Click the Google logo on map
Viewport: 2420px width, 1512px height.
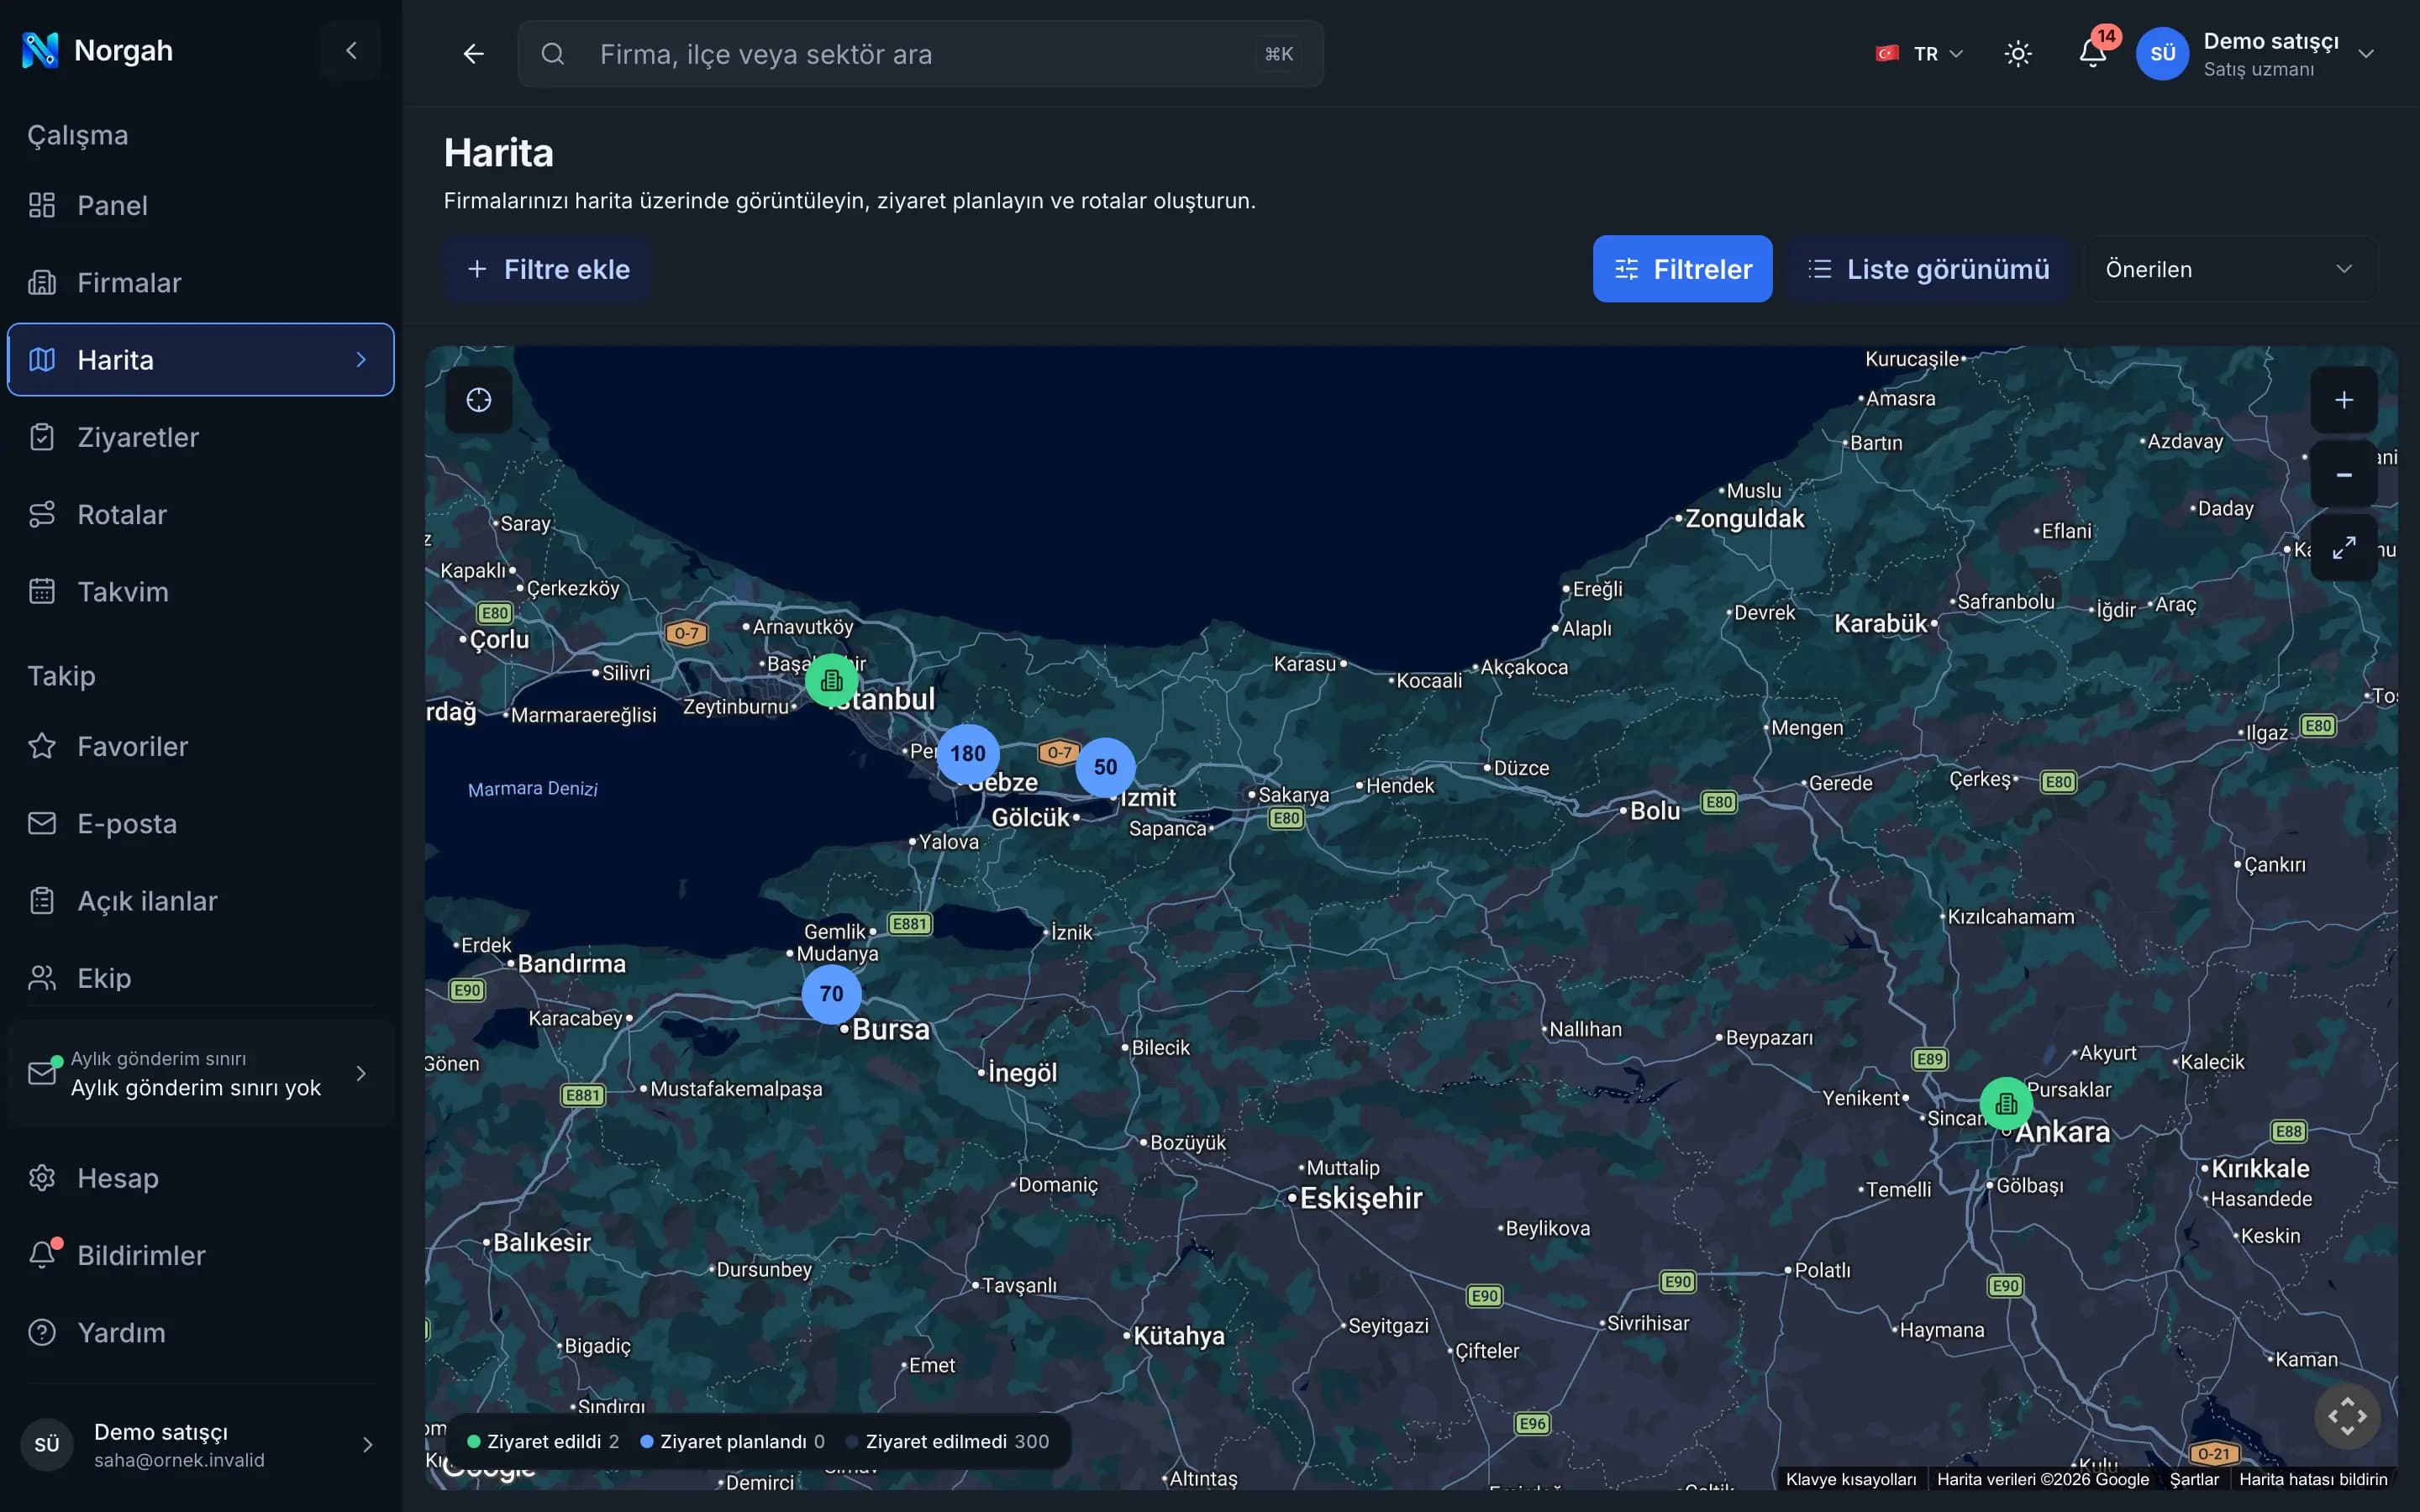click(x=488, y=1467)
